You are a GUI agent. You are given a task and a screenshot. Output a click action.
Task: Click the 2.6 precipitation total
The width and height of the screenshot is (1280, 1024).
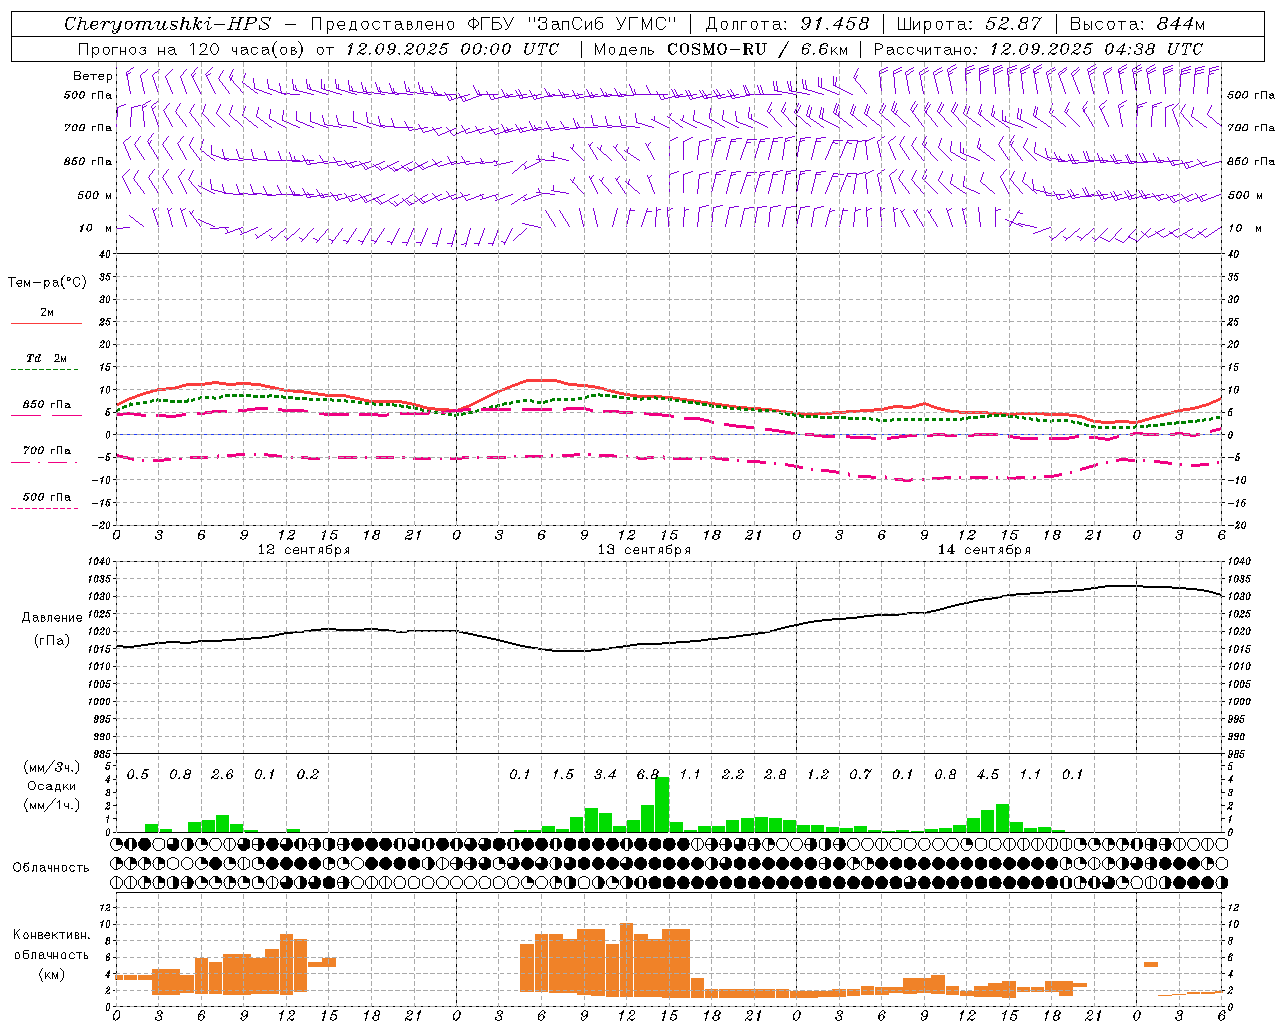click(x=222, y=775)
